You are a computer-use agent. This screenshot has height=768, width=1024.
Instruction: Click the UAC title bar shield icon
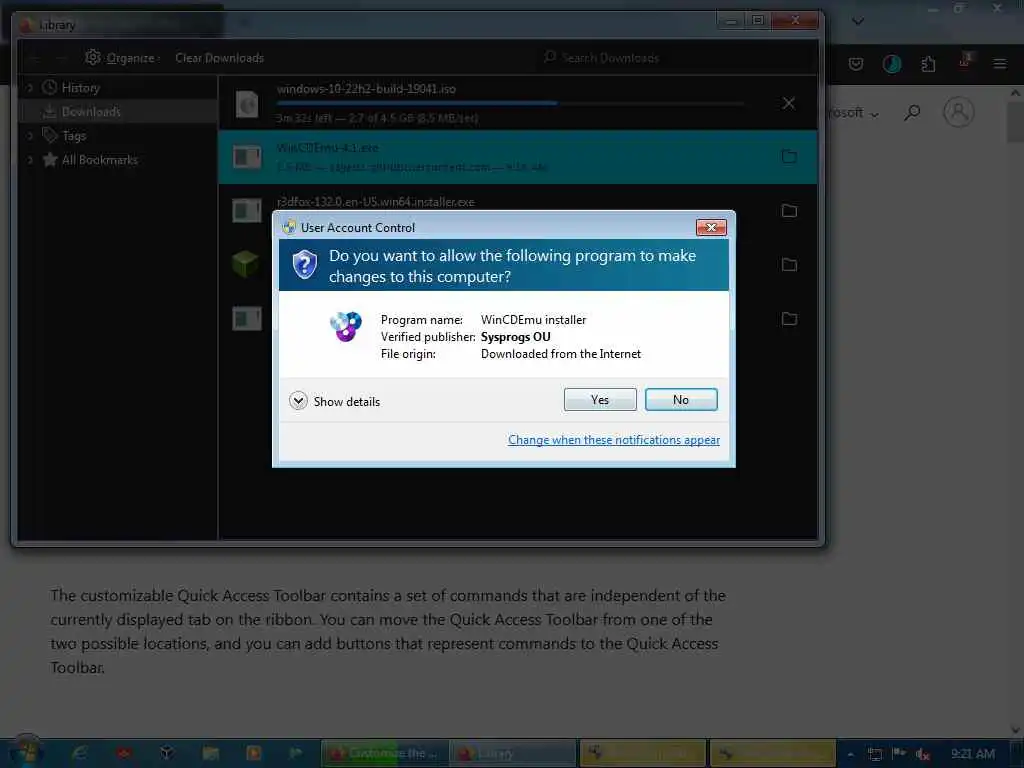click(x=289, y=227)
